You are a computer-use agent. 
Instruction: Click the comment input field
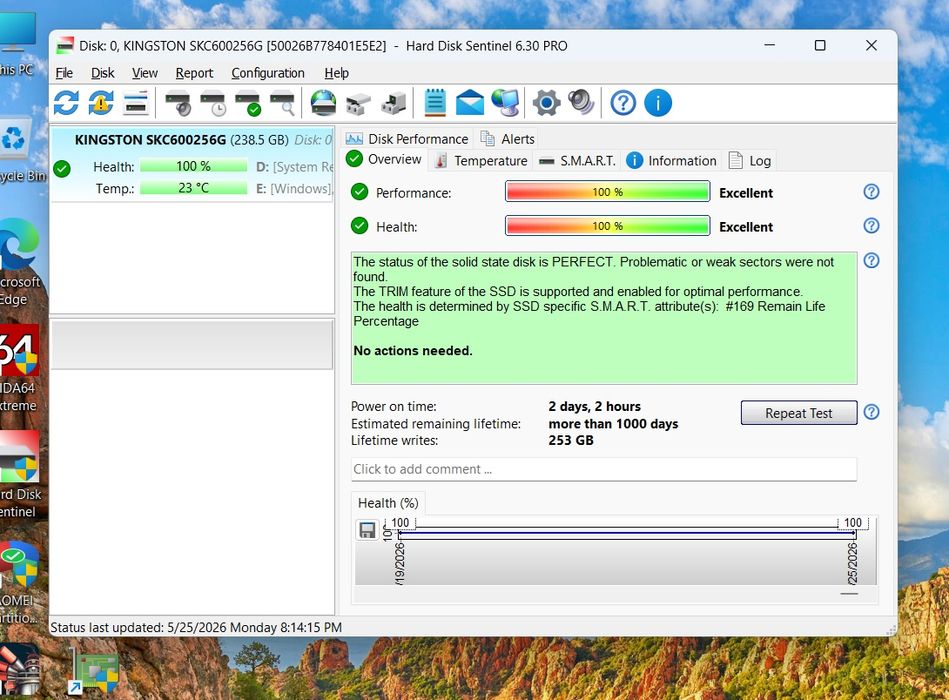(604, 469)
